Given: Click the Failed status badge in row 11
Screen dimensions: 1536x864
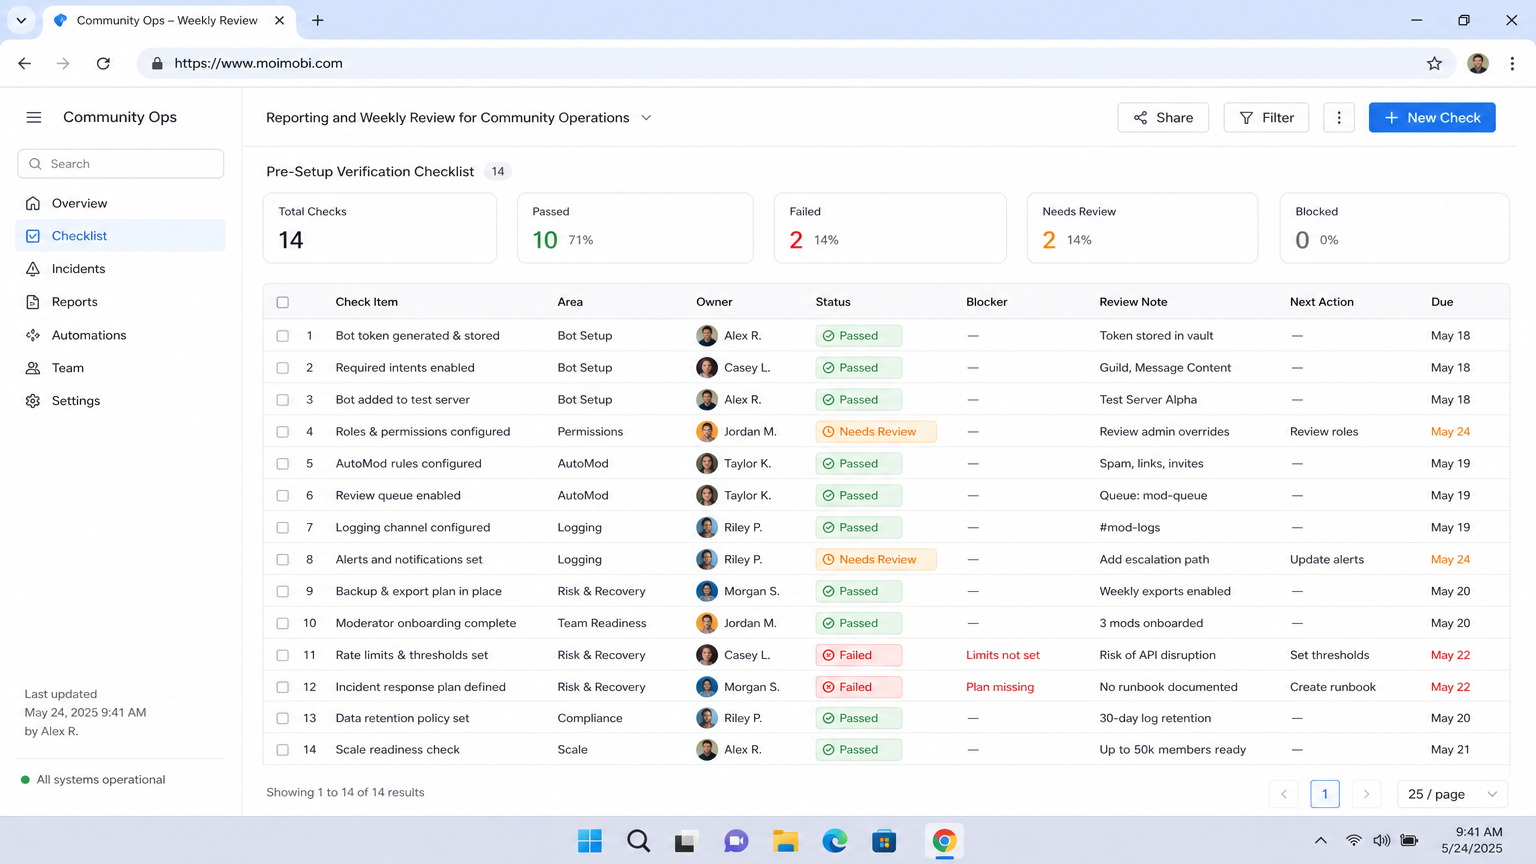Looking at the screenshot, I should (x=858, y=655).
